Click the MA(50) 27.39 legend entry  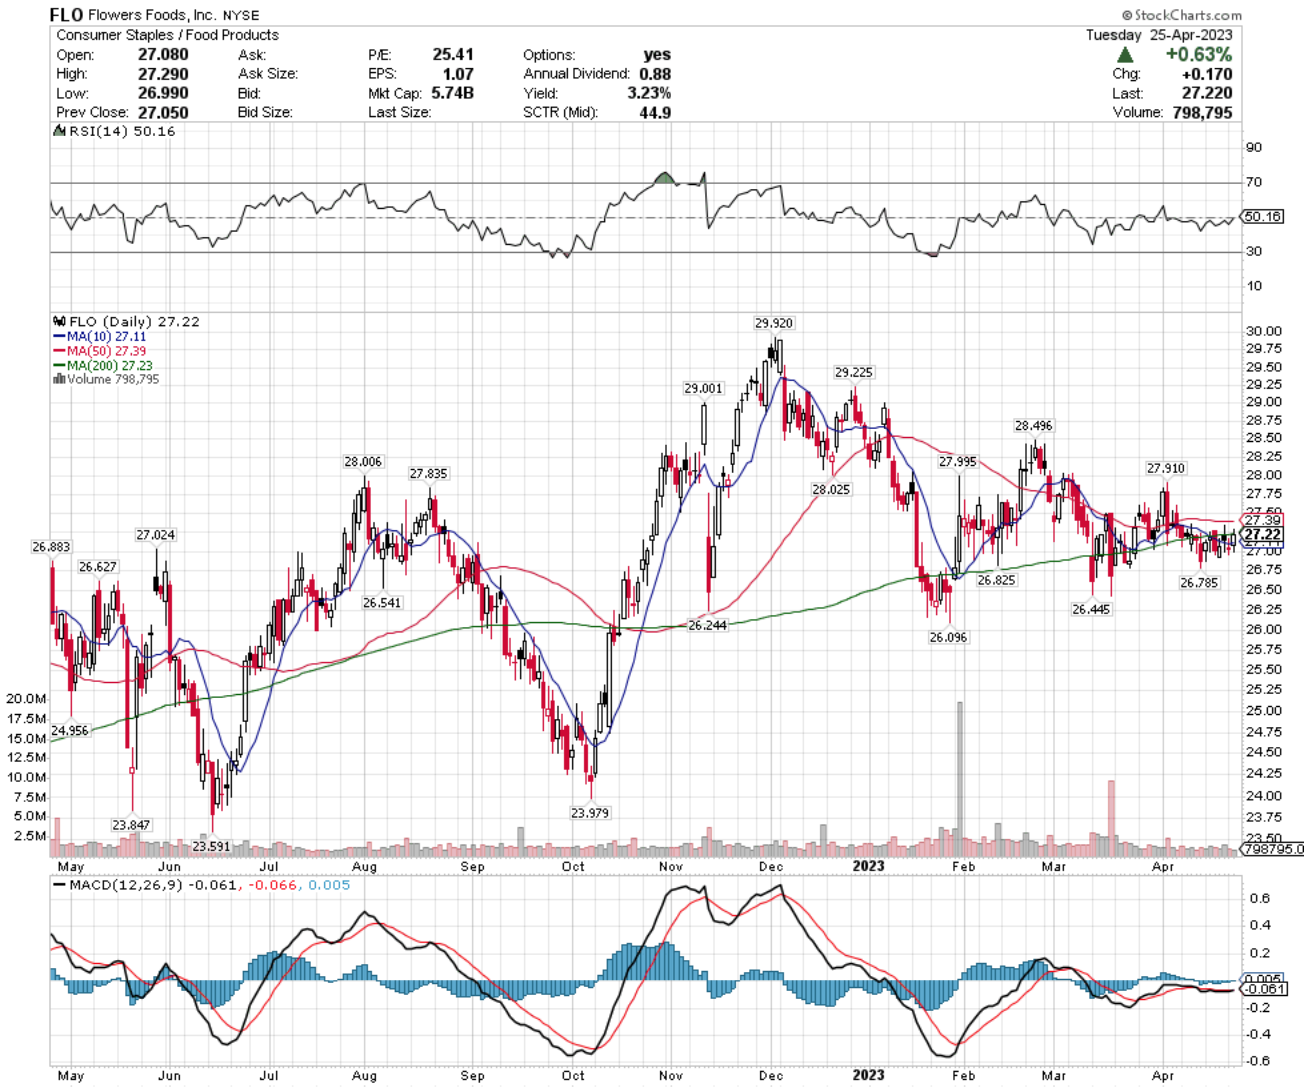point(100,351)
